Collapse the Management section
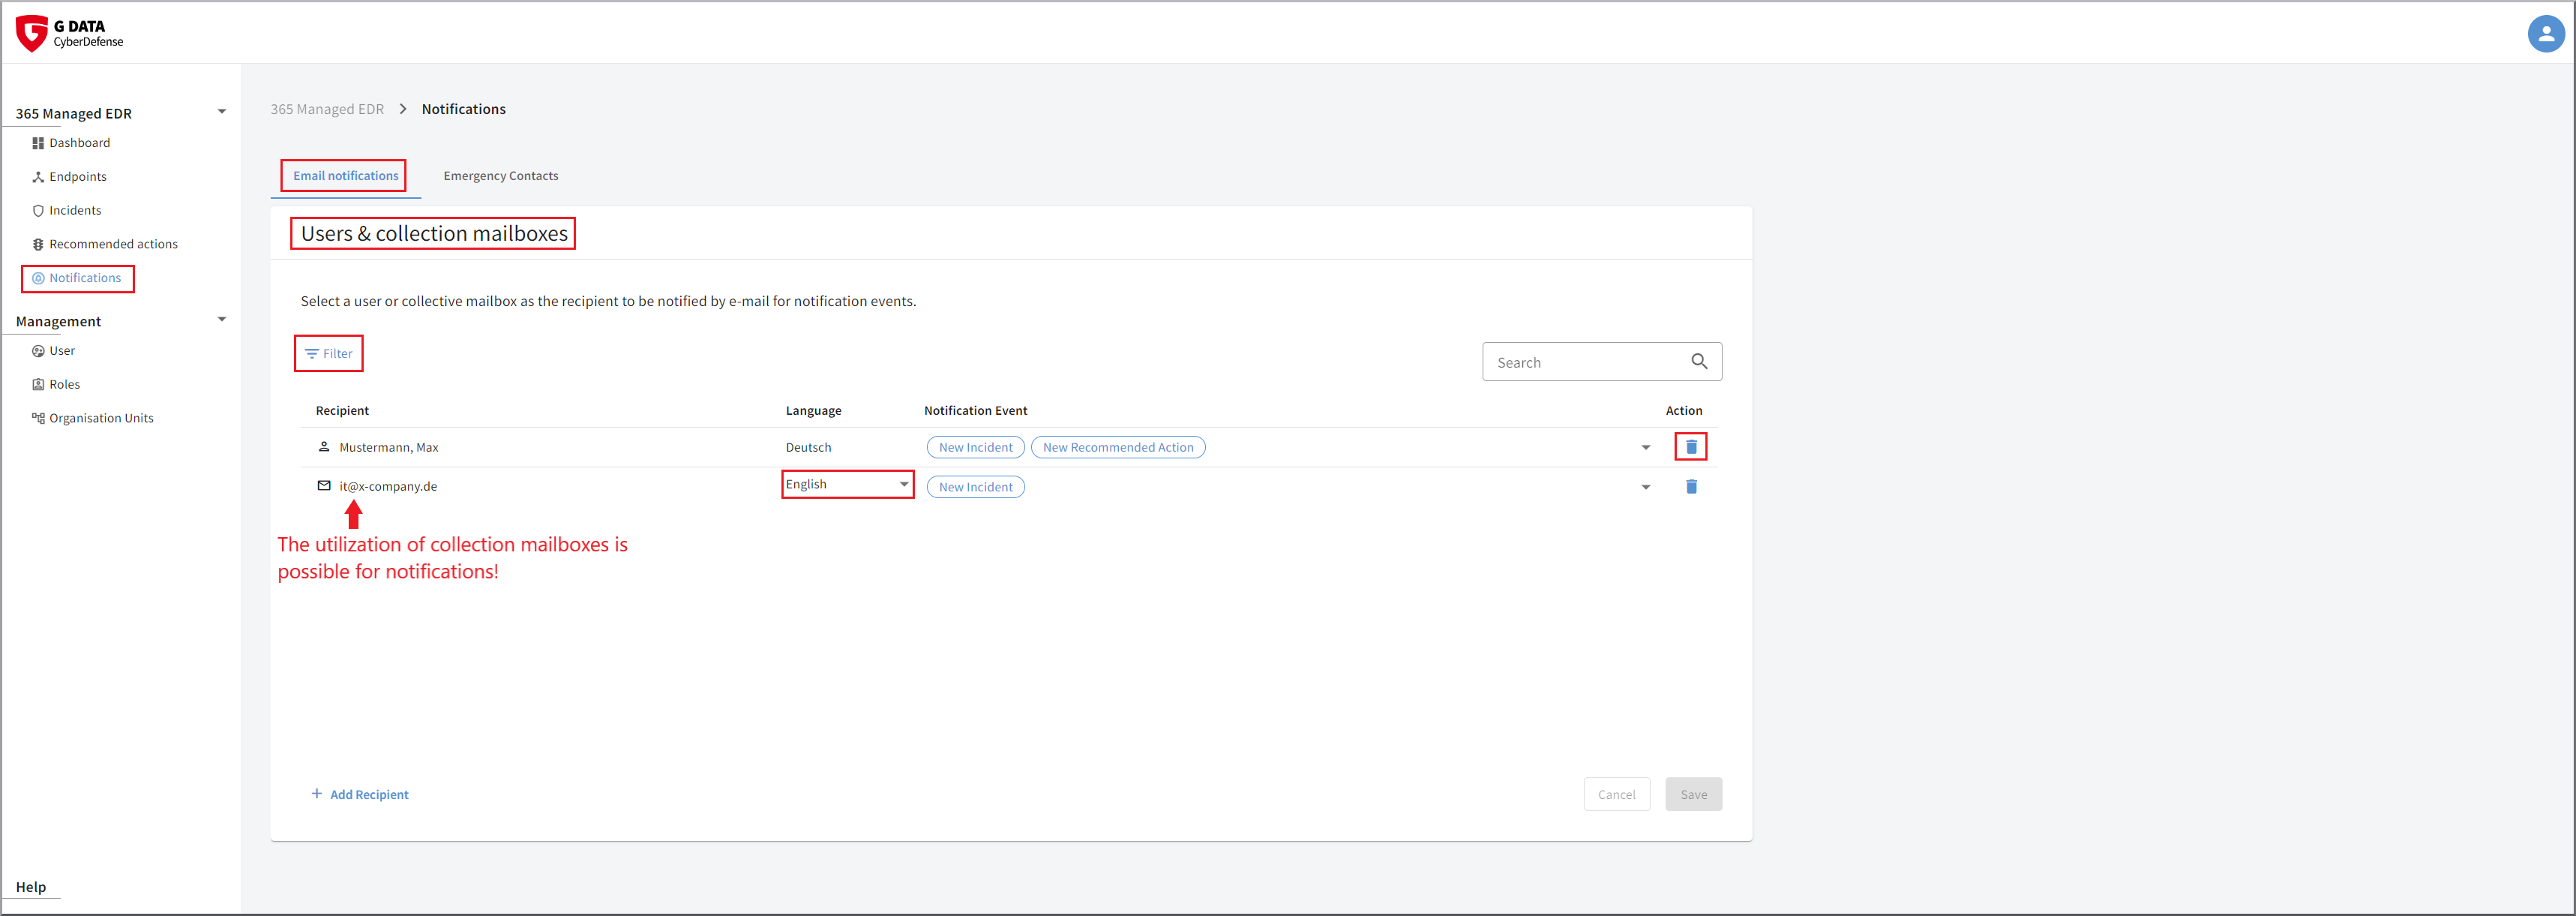This screenshot has width=2576, height=916. click(222, 320)
